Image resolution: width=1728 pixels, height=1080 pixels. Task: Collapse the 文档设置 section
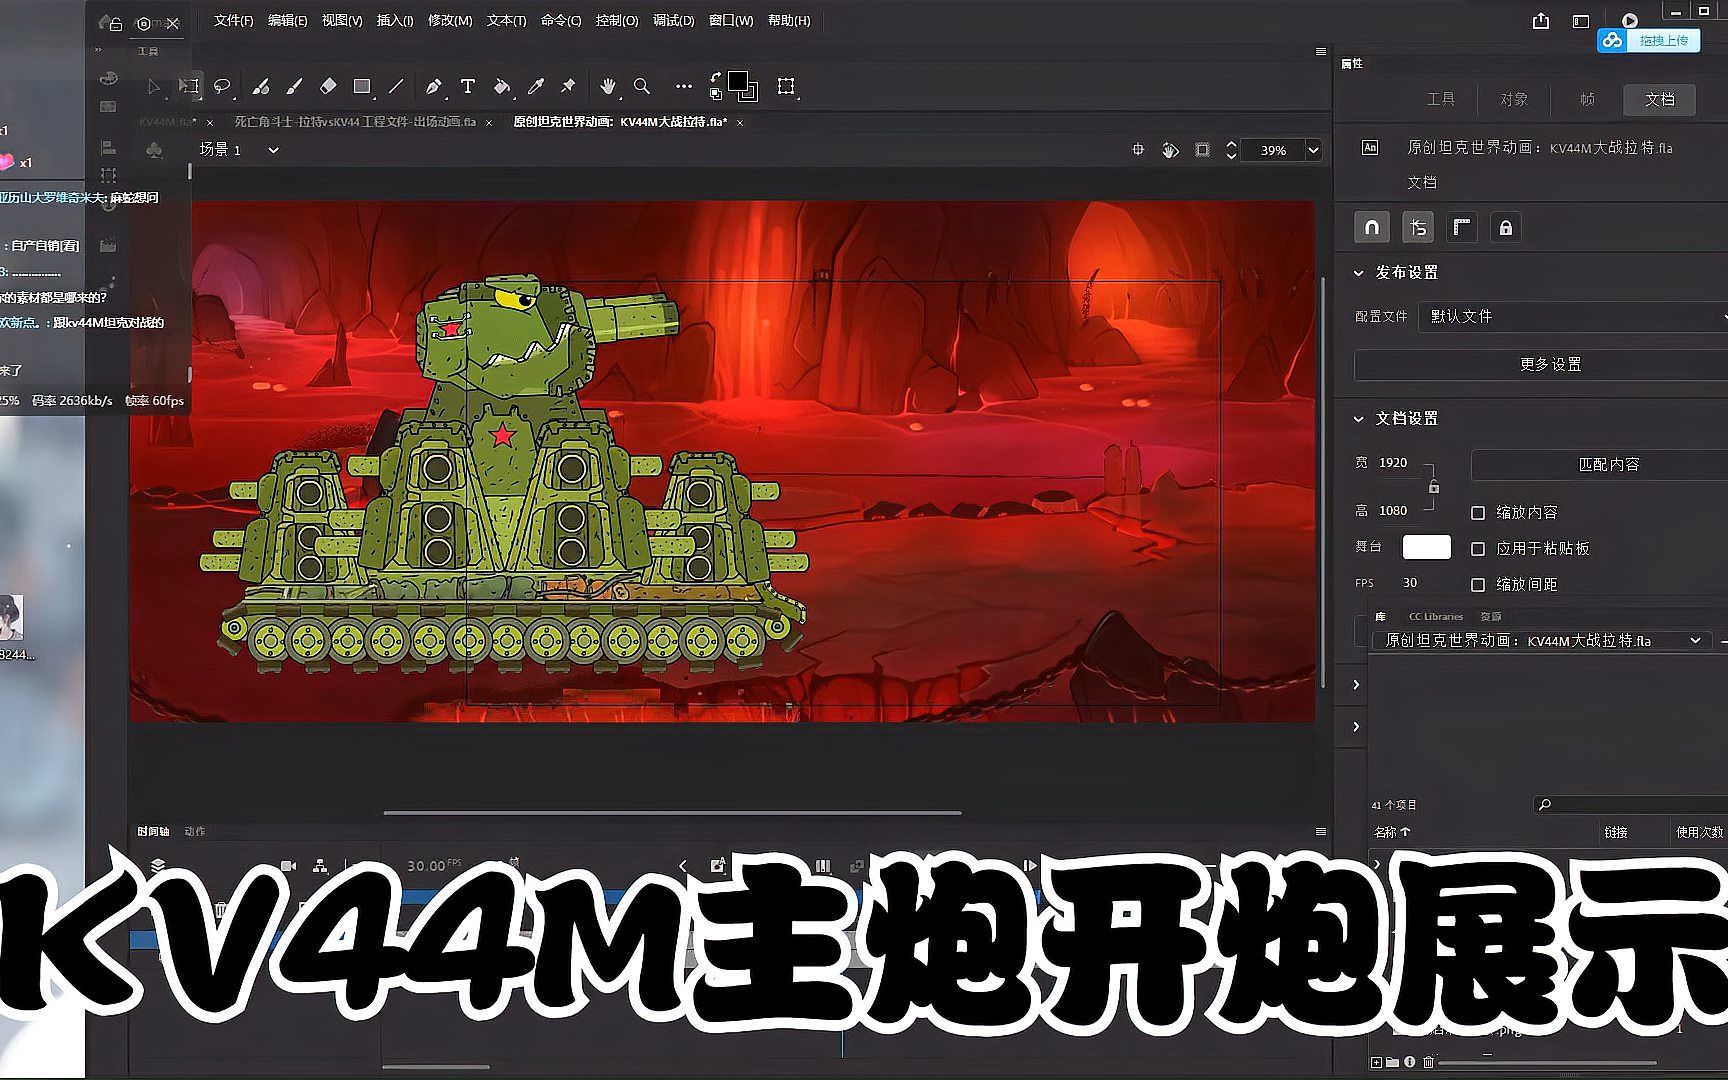pos(1358,419)
